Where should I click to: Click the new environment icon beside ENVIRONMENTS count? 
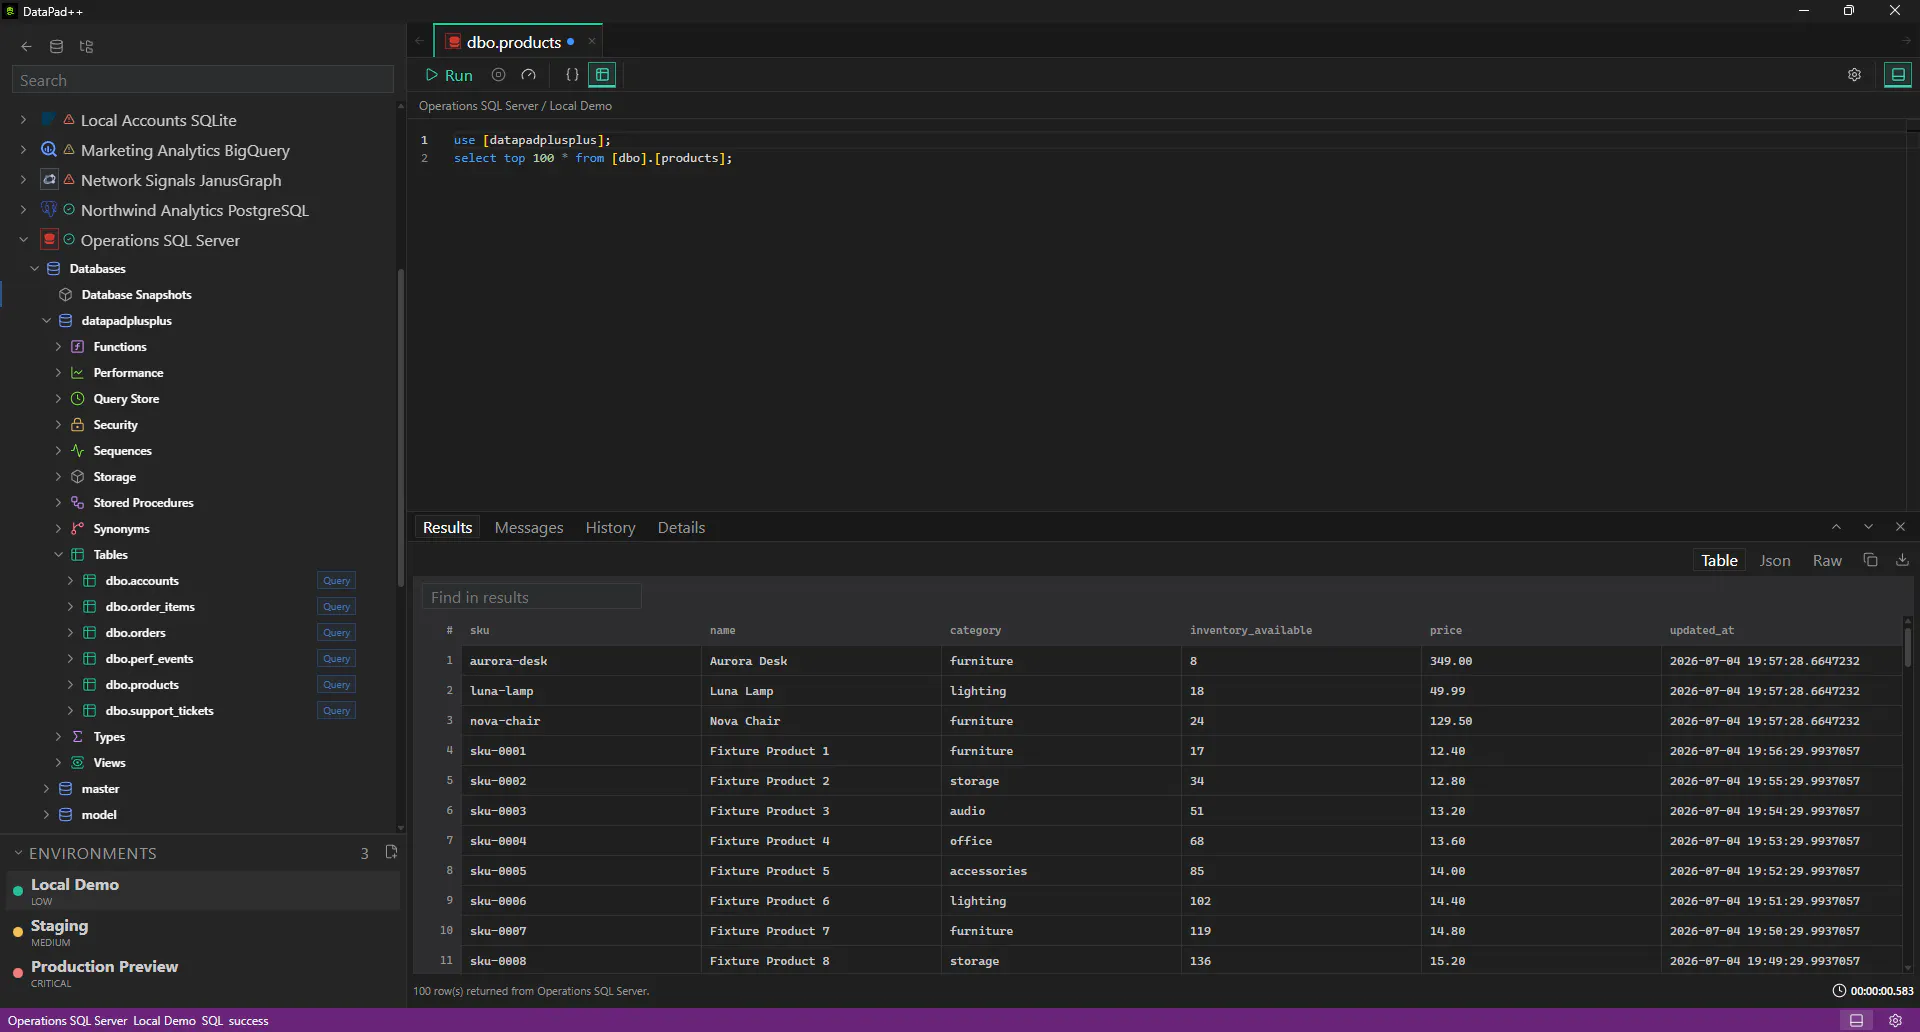(391, 852)
